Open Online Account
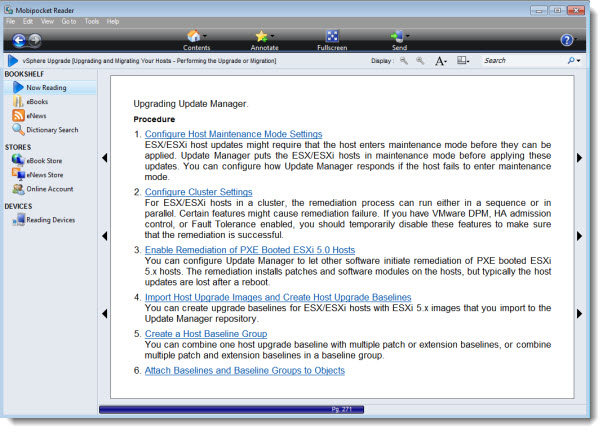Image resolution: width=605 pixels, height=433 pixels. pos(43,189)
